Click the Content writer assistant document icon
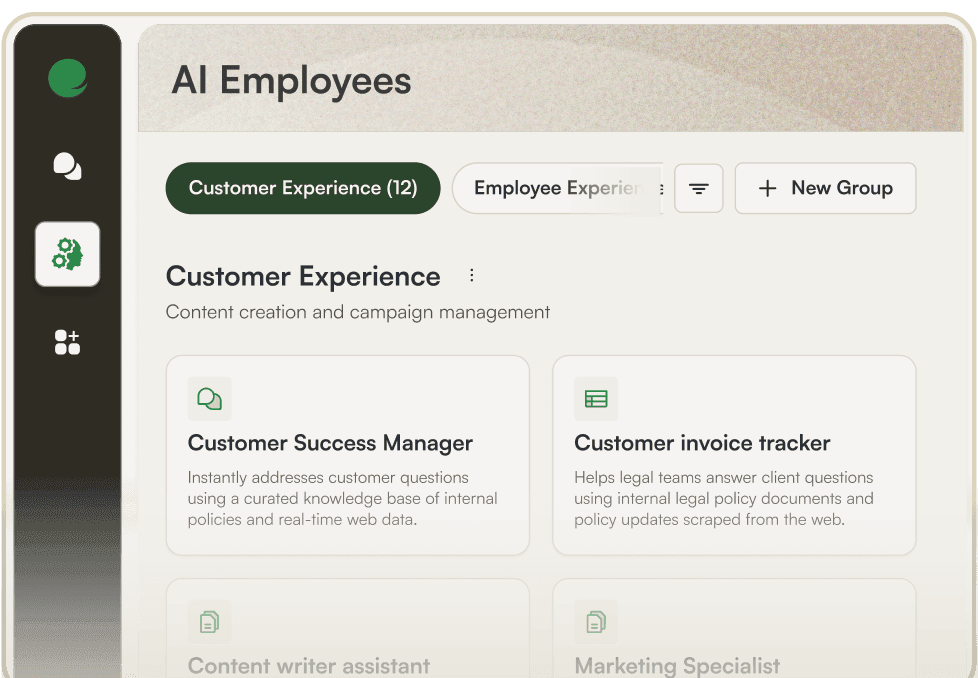The width and height of the screenshot is (978, 678). [210, 621]
